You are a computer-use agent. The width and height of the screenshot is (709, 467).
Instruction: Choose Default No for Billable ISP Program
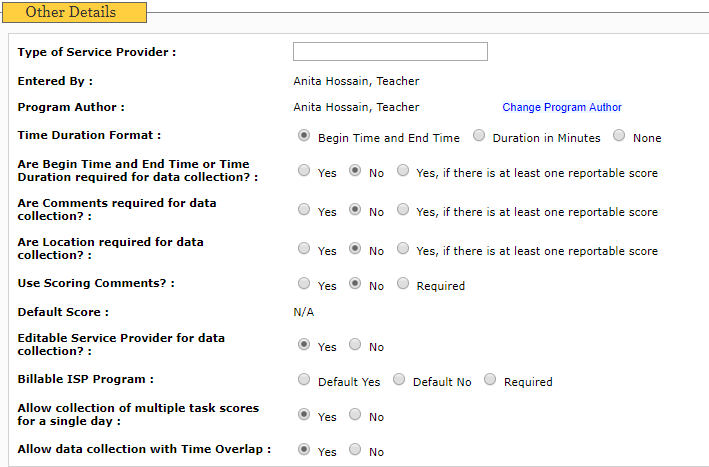point(399,379)
